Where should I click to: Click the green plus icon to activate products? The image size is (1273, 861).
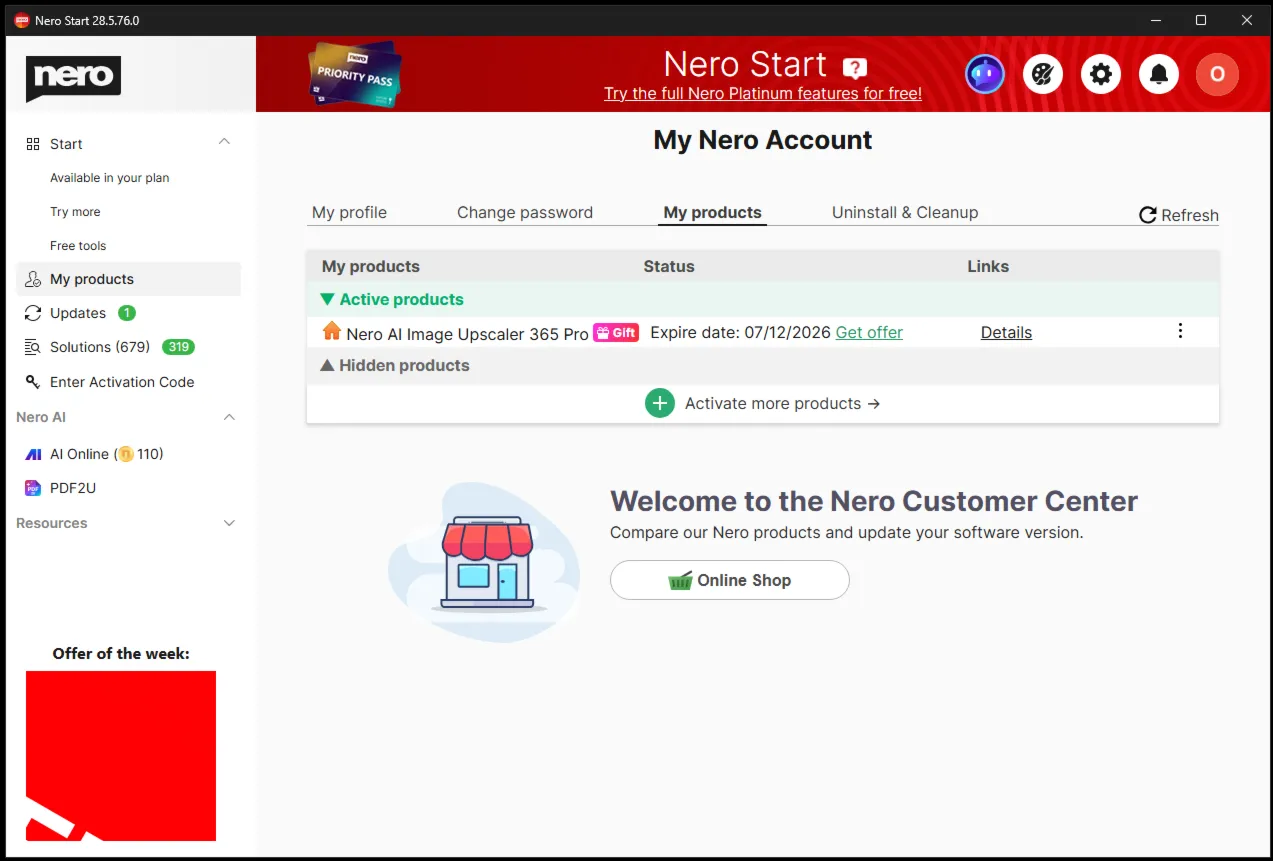pos(660,403)
